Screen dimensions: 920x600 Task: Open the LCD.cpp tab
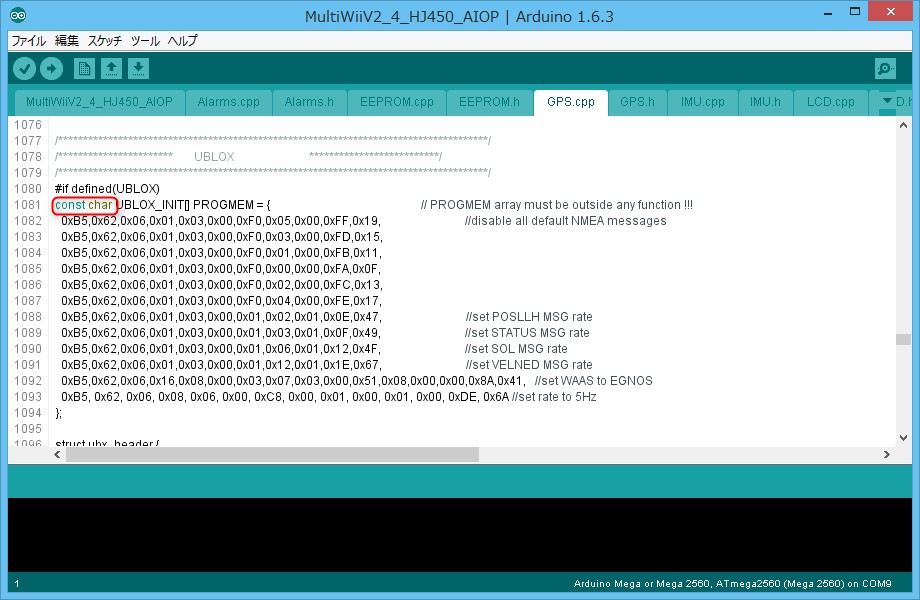[x=831, y=102]
